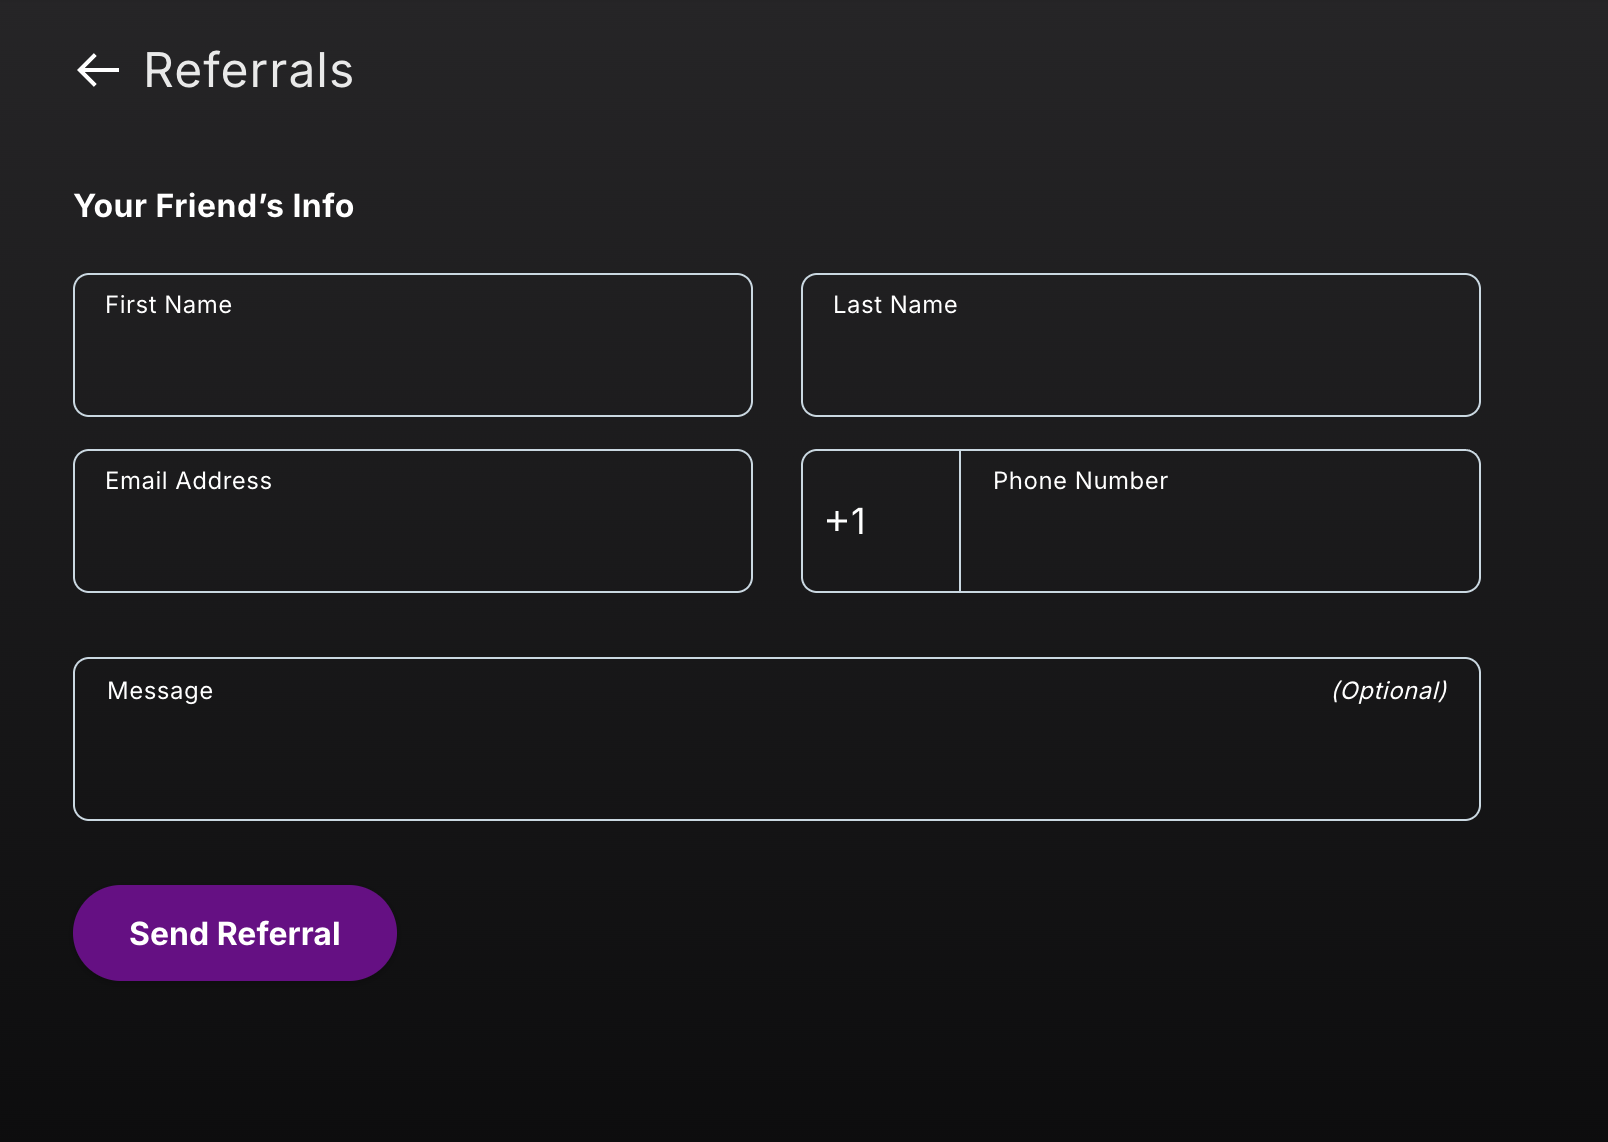The image size is (1608, 1142).
Task: Submit with the Send Referral button
Action: (x=235, y=933)
